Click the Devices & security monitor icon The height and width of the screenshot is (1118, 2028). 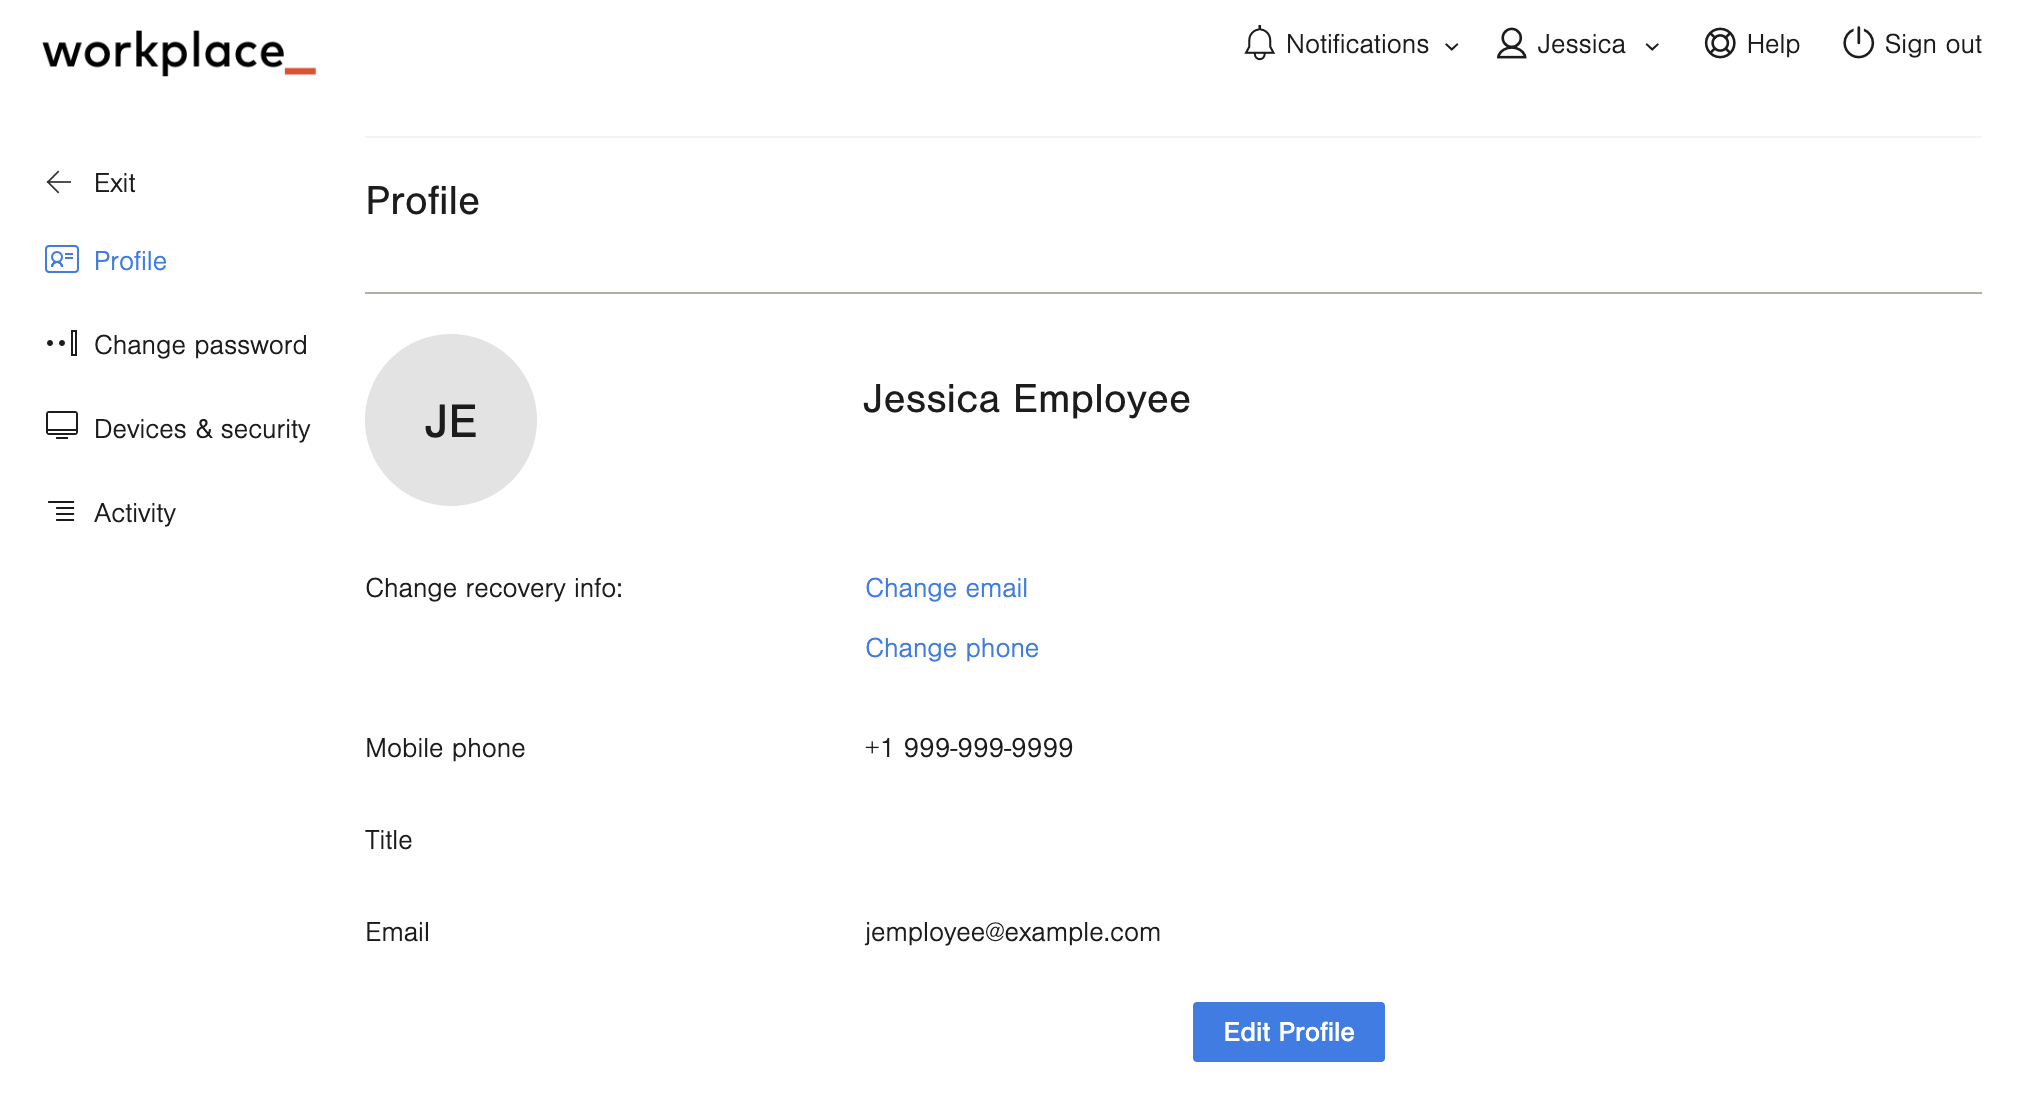click(62, 426)
